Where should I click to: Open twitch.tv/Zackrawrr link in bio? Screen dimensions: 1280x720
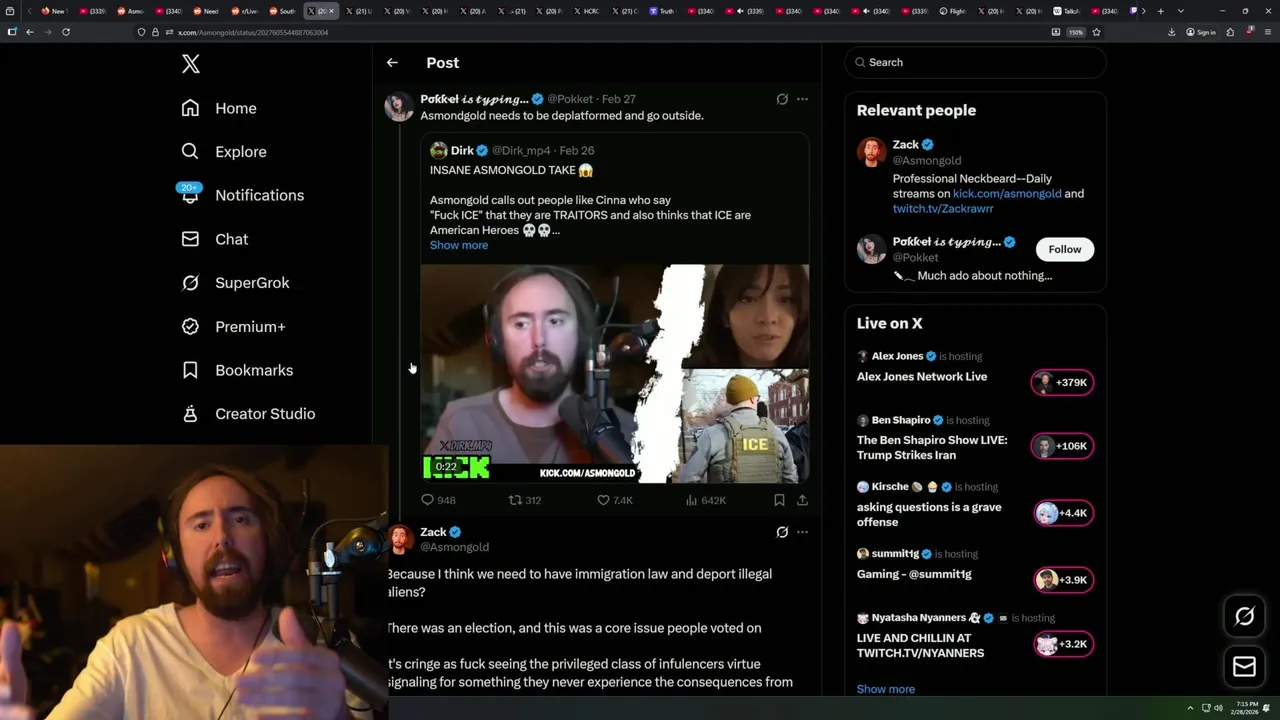pyautogui.click(x=943, y=209)
